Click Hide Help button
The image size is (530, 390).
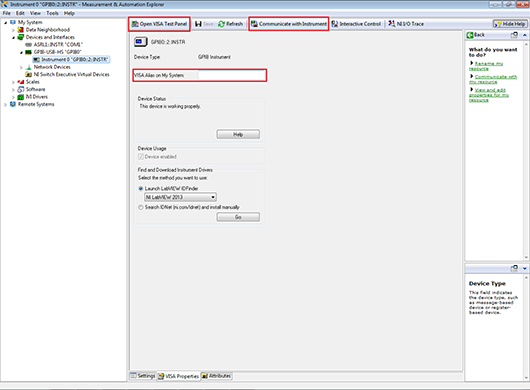(510, 24)
